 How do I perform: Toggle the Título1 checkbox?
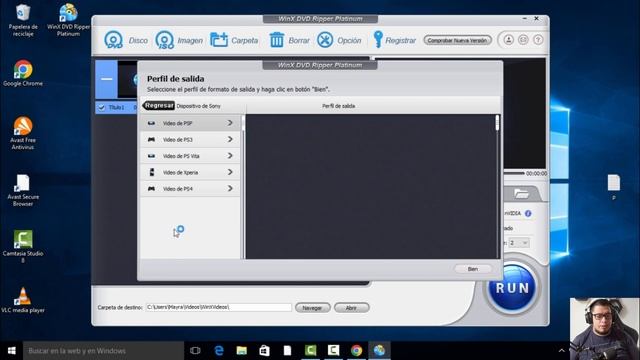pyautogui.click(x=101, y=107)
